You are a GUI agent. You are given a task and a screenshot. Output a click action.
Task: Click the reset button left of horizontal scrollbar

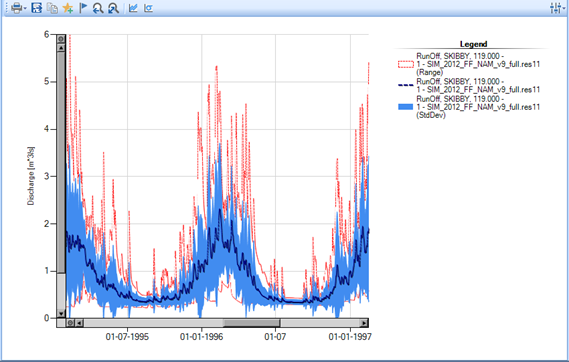(70, 322)
